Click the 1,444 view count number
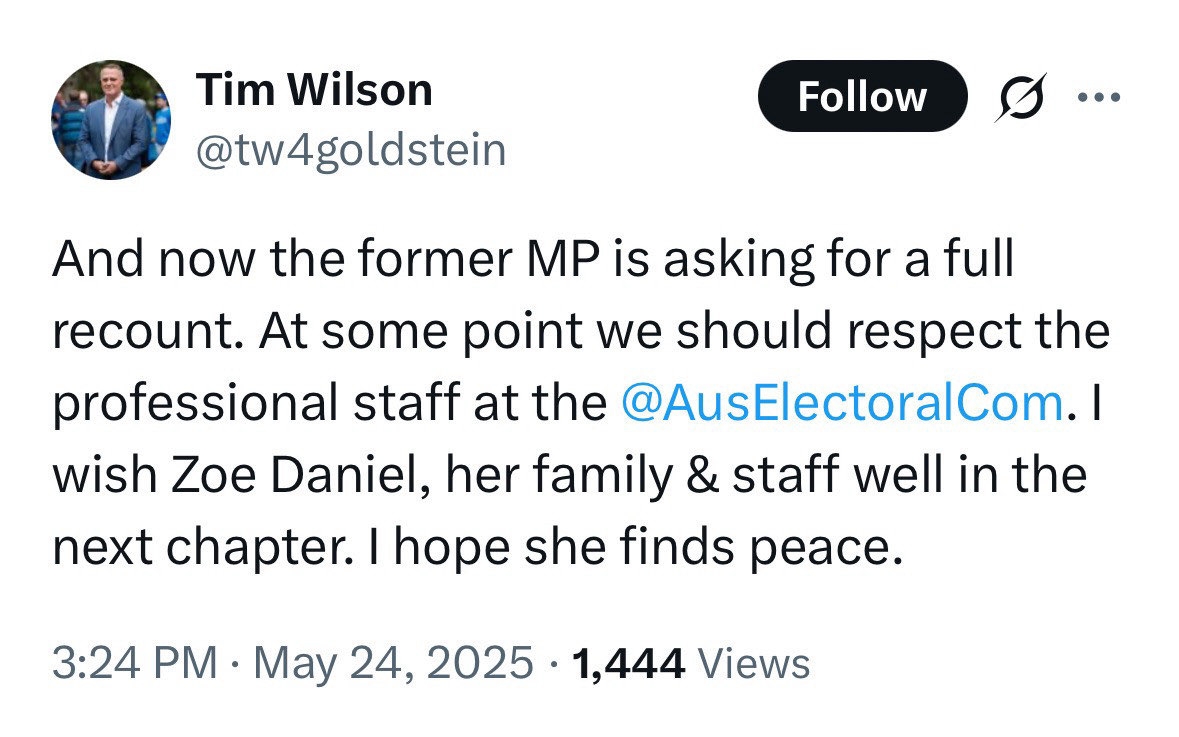This screenshot has width=1179, height=737. click(628, 662)
